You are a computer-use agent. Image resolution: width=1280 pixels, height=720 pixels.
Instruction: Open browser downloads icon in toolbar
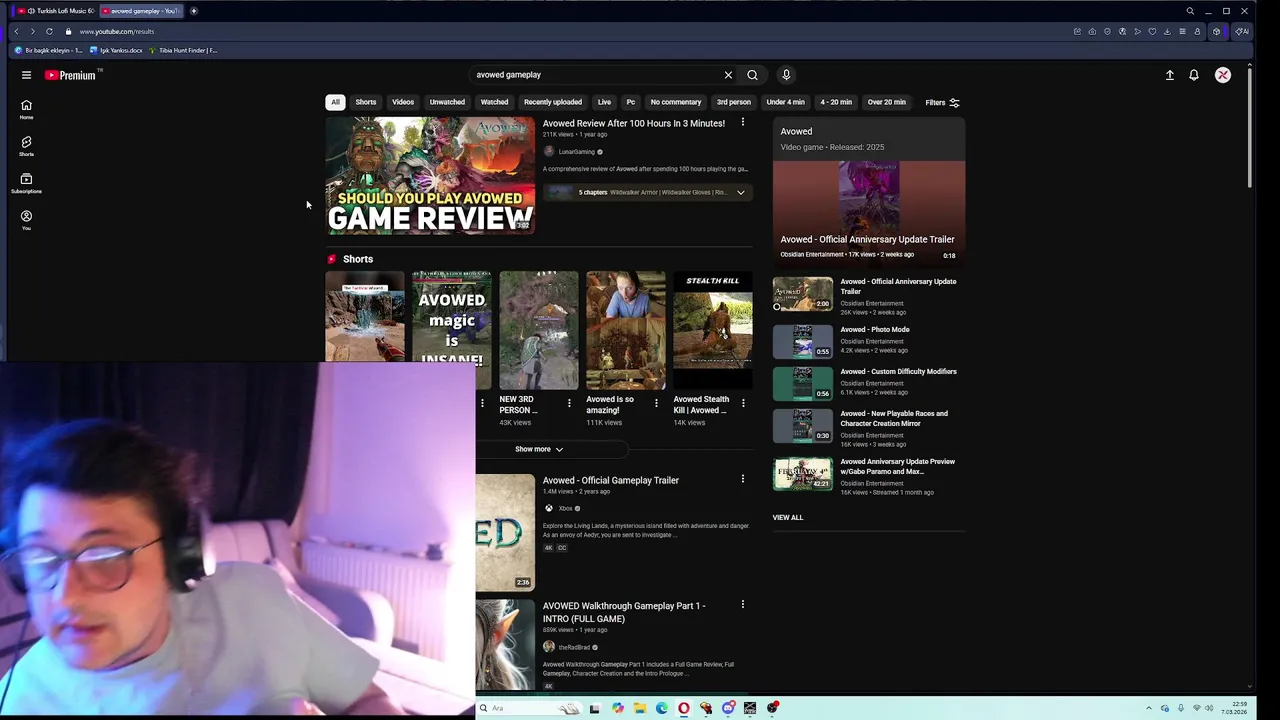1167,31
